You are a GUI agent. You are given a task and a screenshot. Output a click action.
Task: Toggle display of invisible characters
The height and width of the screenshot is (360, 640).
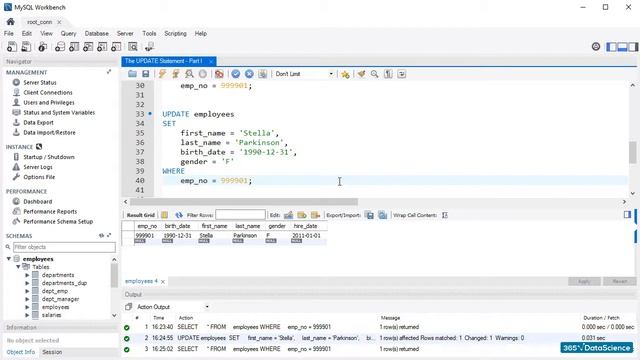point(388,74)
